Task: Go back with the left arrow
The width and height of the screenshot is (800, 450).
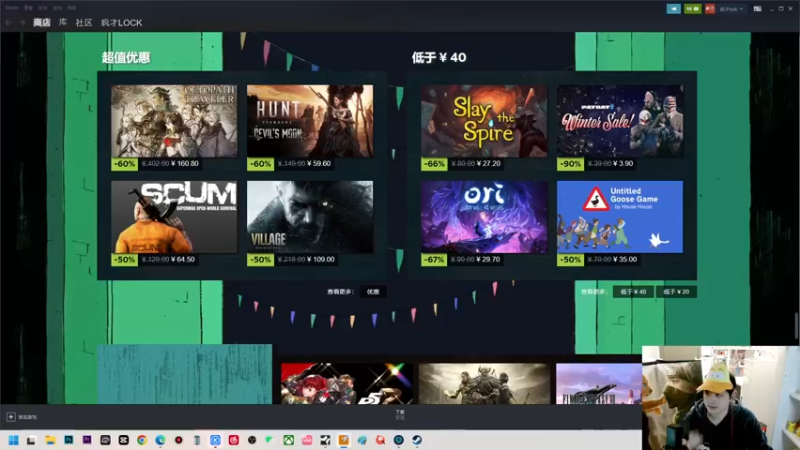Action: [9, 22]
